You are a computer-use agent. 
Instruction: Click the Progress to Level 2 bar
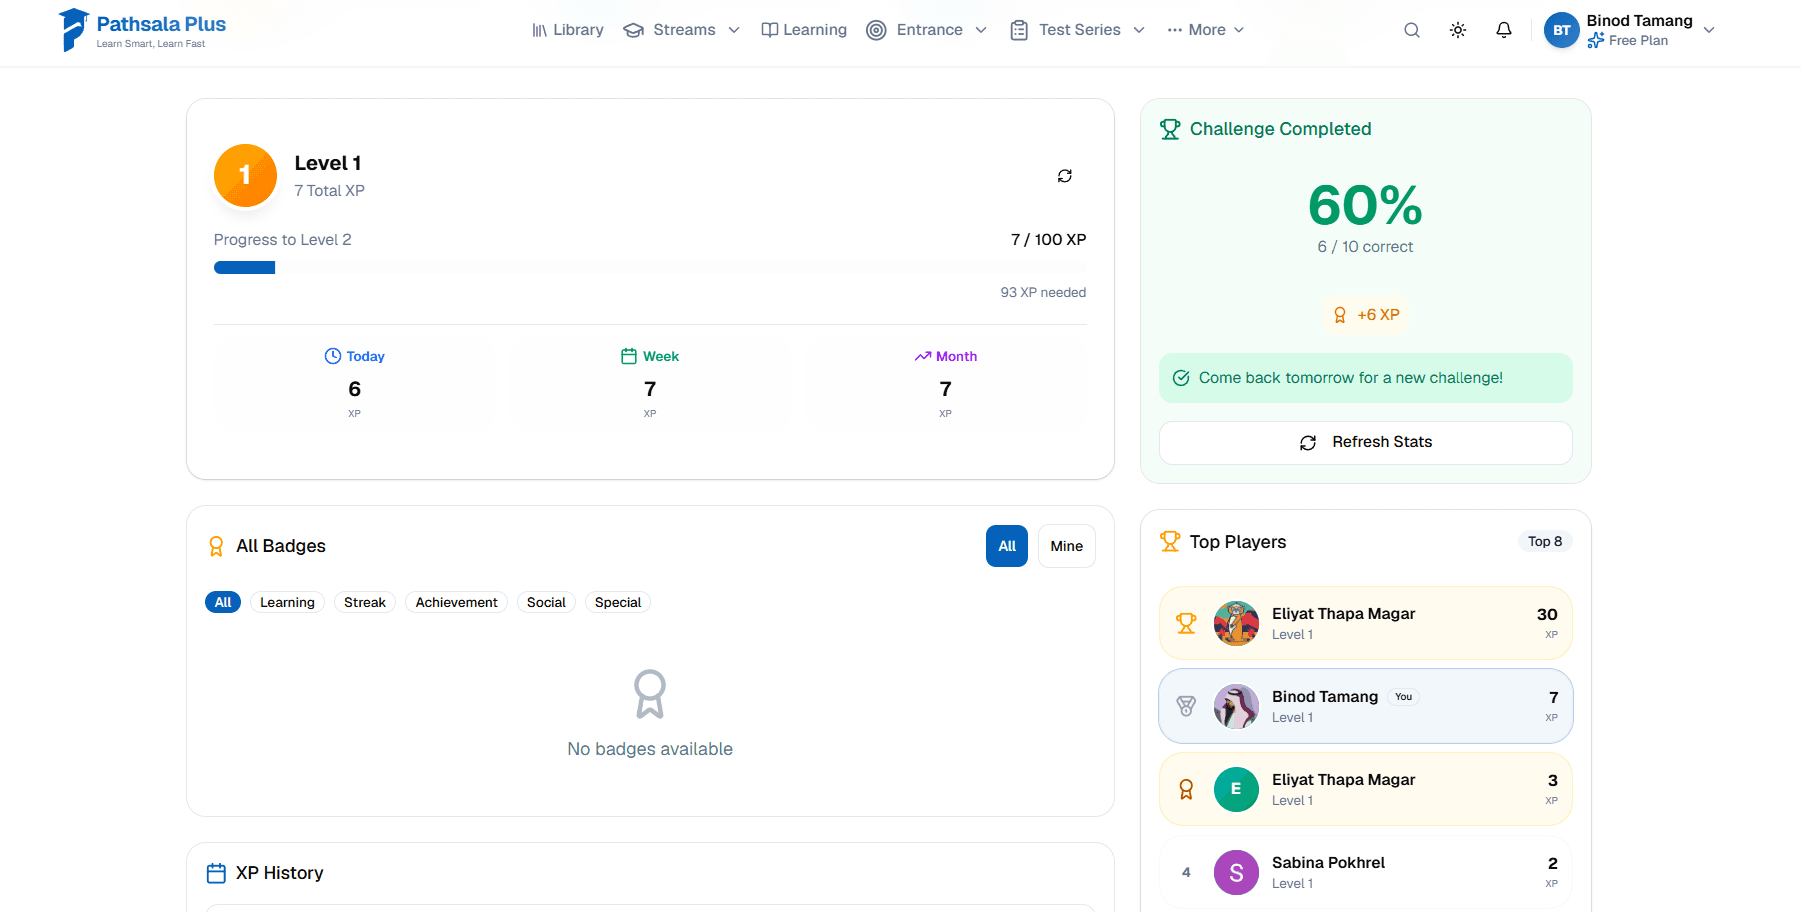(x=650, y=267)
